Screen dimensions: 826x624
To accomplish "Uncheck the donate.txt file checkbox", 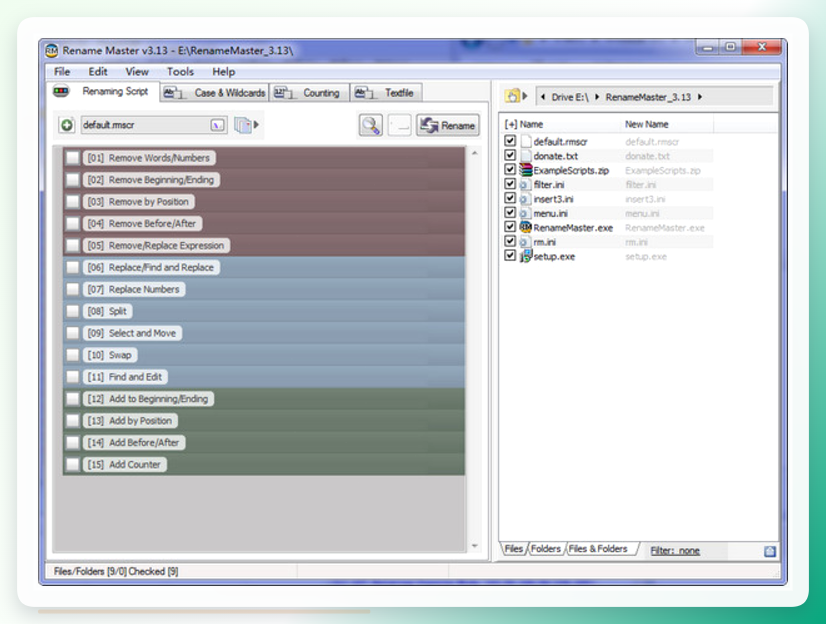I will pos(510,155).
